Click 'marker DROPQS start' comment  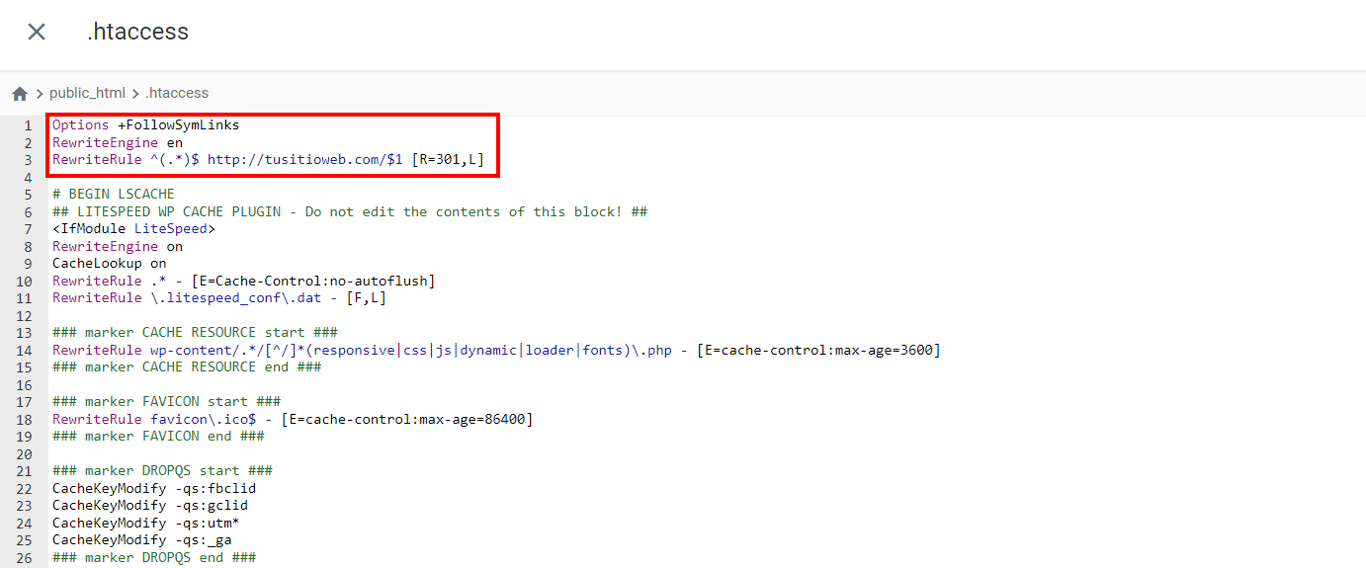click(x=162, y=471)
